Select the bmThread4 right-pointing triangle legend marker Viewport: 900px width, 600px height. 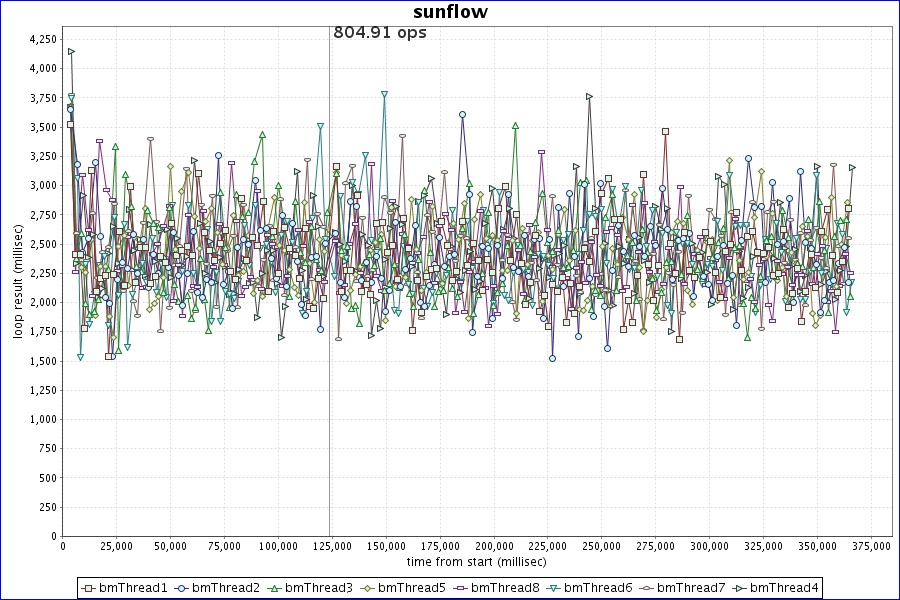pos(739,587)
